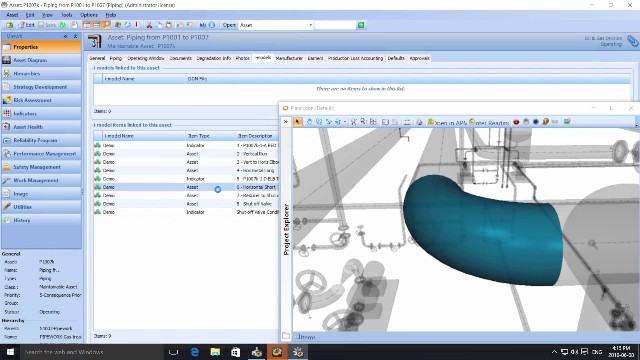Select the Horizontal Short row in i-model items
Image resolution: width=640 pixels, height=360 pixels.
click(x=186, y=187)
